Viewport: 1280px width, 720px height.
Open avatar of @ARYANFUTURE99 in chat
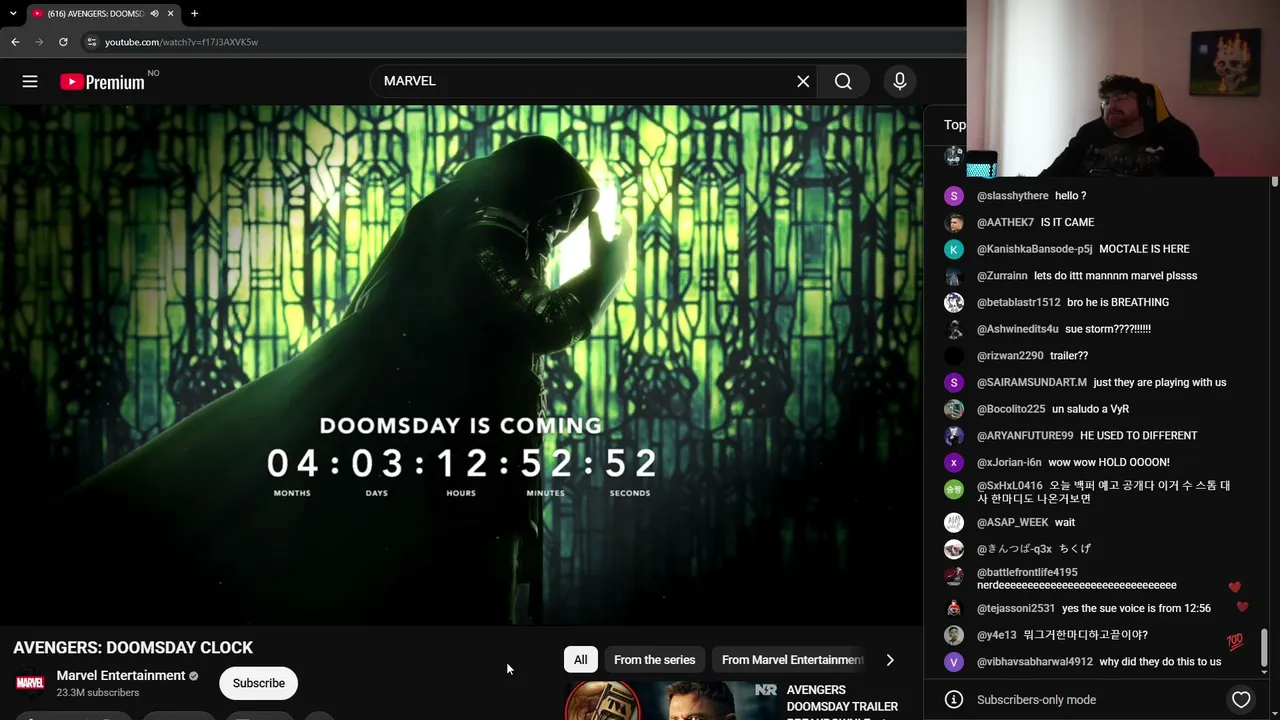tap(954, 436)
